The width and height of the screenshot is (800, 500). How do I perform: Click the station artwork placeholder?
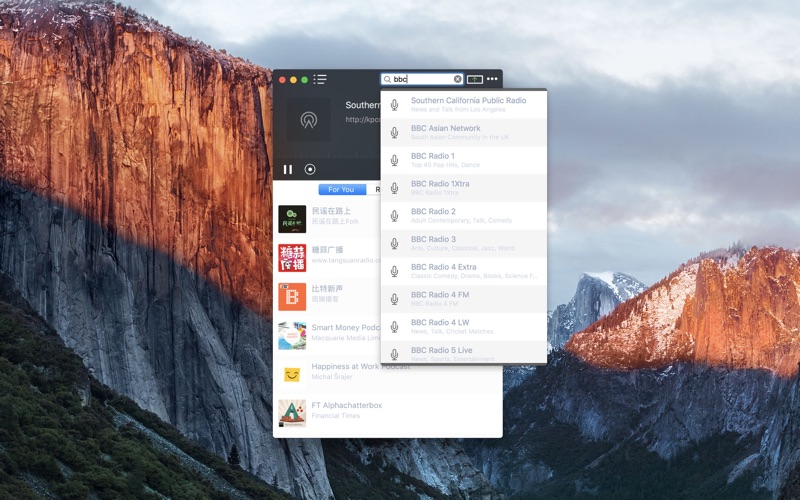tap(309, 120)
